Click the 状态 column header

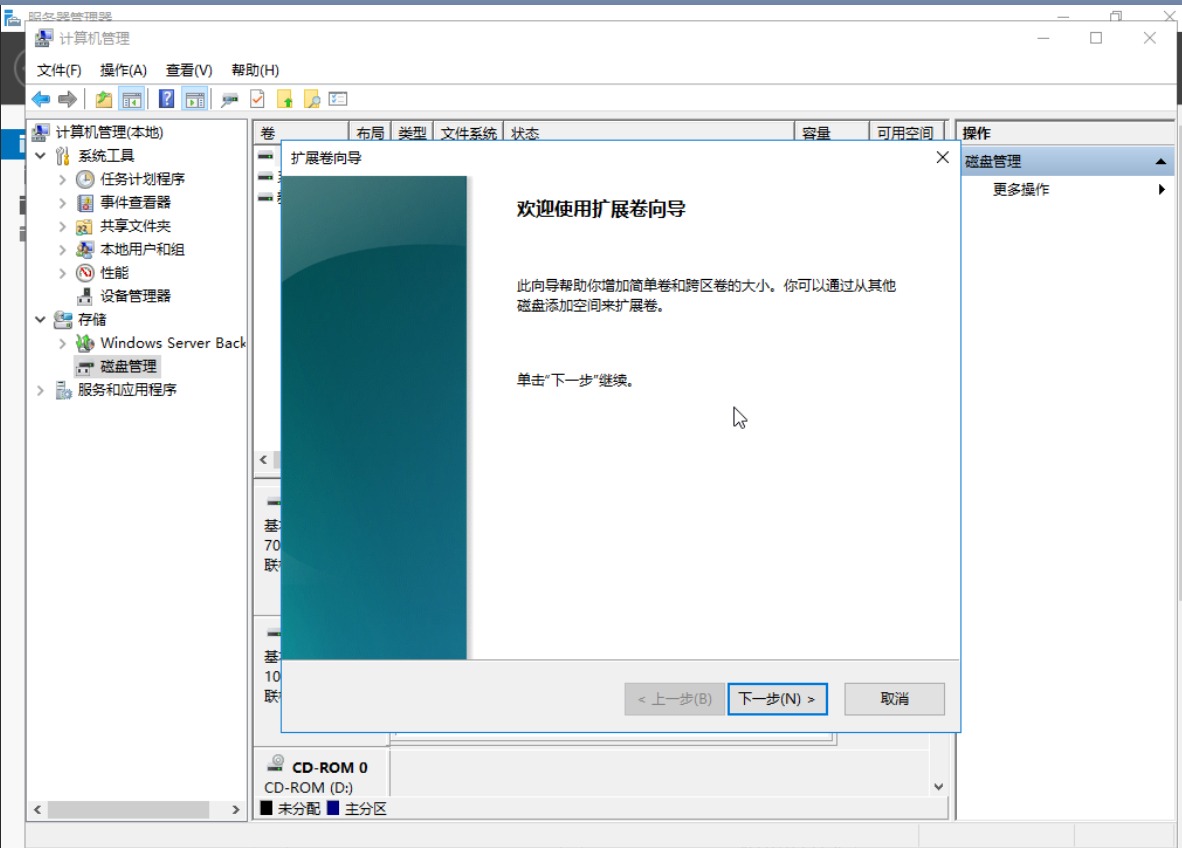[x=648, y=133]
